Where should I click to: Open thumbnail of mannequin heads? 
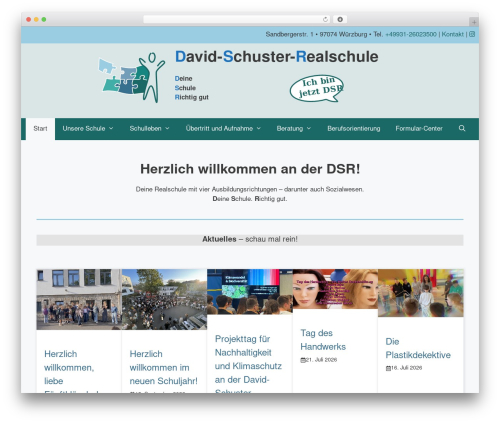click(335, 289)
